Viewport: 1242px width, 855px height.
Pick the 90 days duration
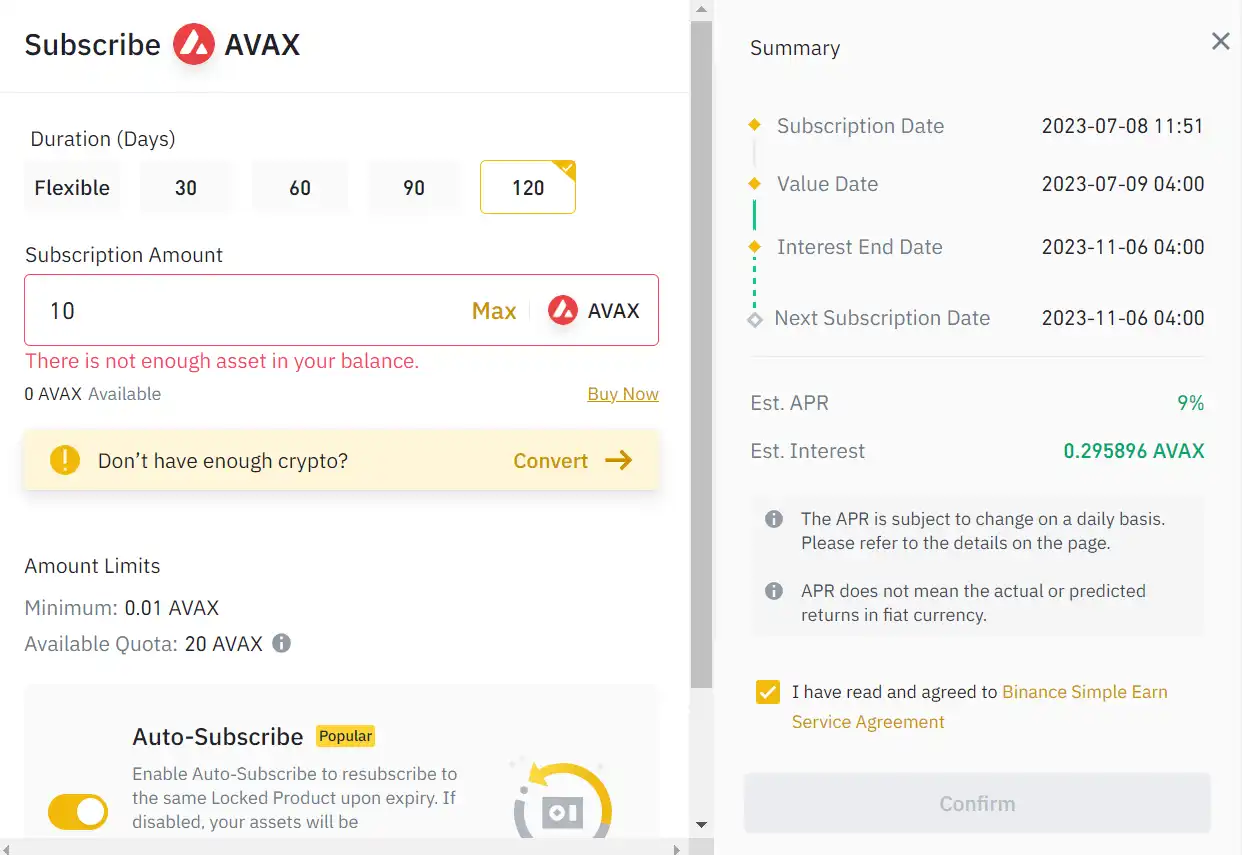point(414,188)
